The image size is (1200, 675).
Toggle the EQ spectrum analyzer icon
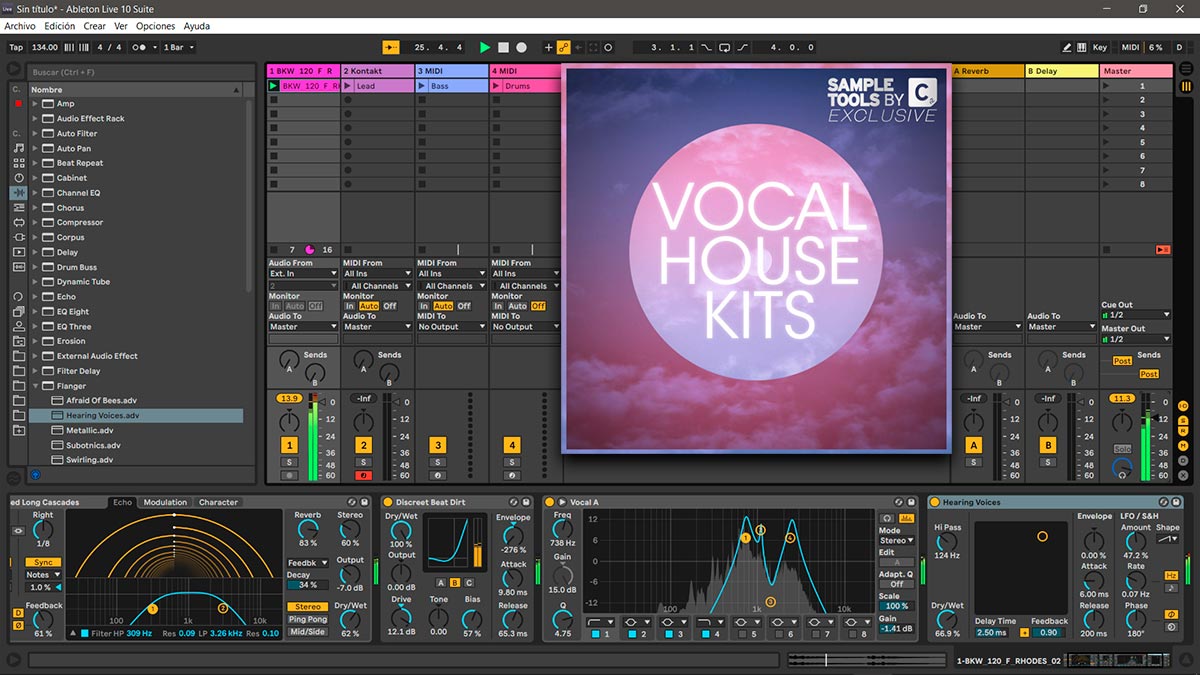tap(907, 517)
